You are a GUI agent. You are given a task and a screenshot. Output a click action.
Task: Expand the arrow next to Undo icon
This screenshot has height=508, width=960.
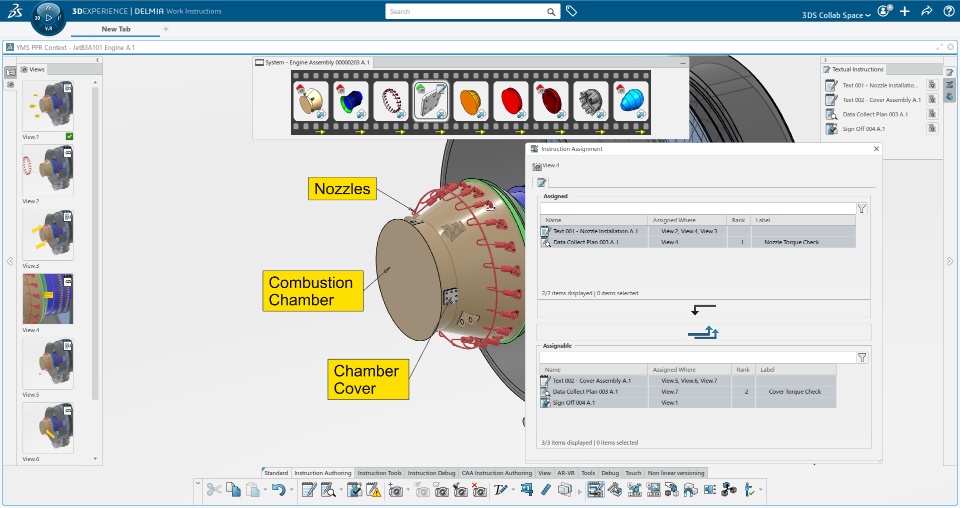coord(291,490)
